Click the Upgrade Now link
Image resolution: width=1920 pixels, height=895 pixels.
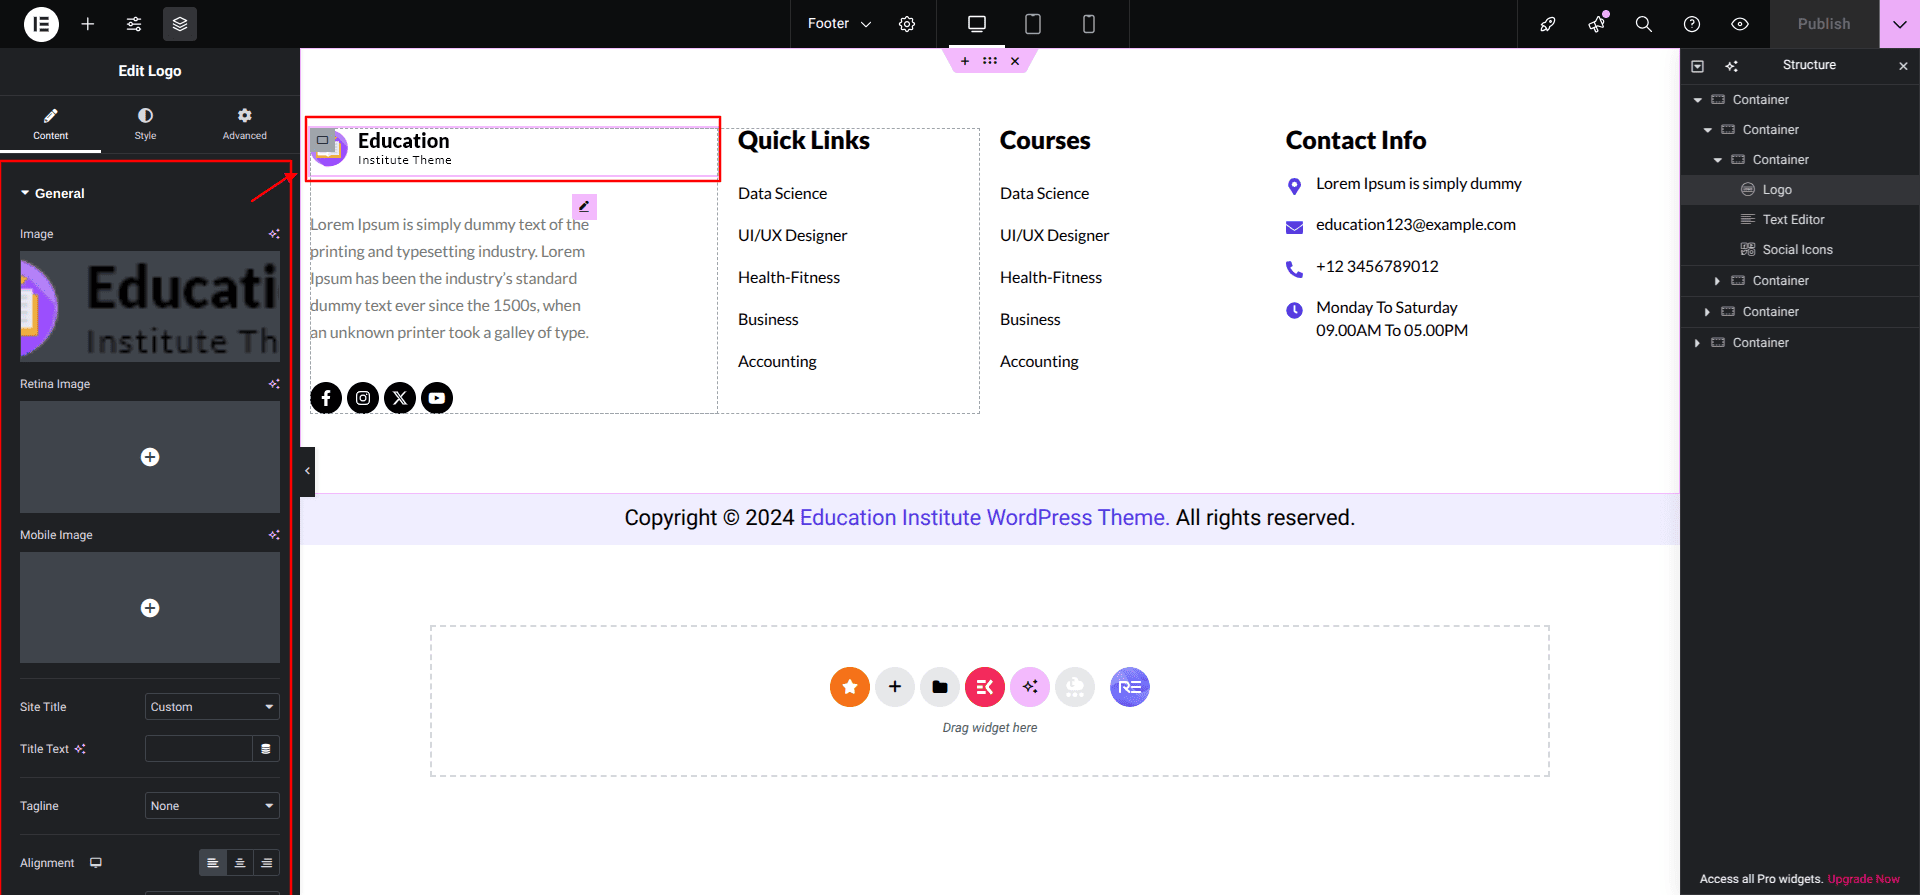coord(1864,879)
